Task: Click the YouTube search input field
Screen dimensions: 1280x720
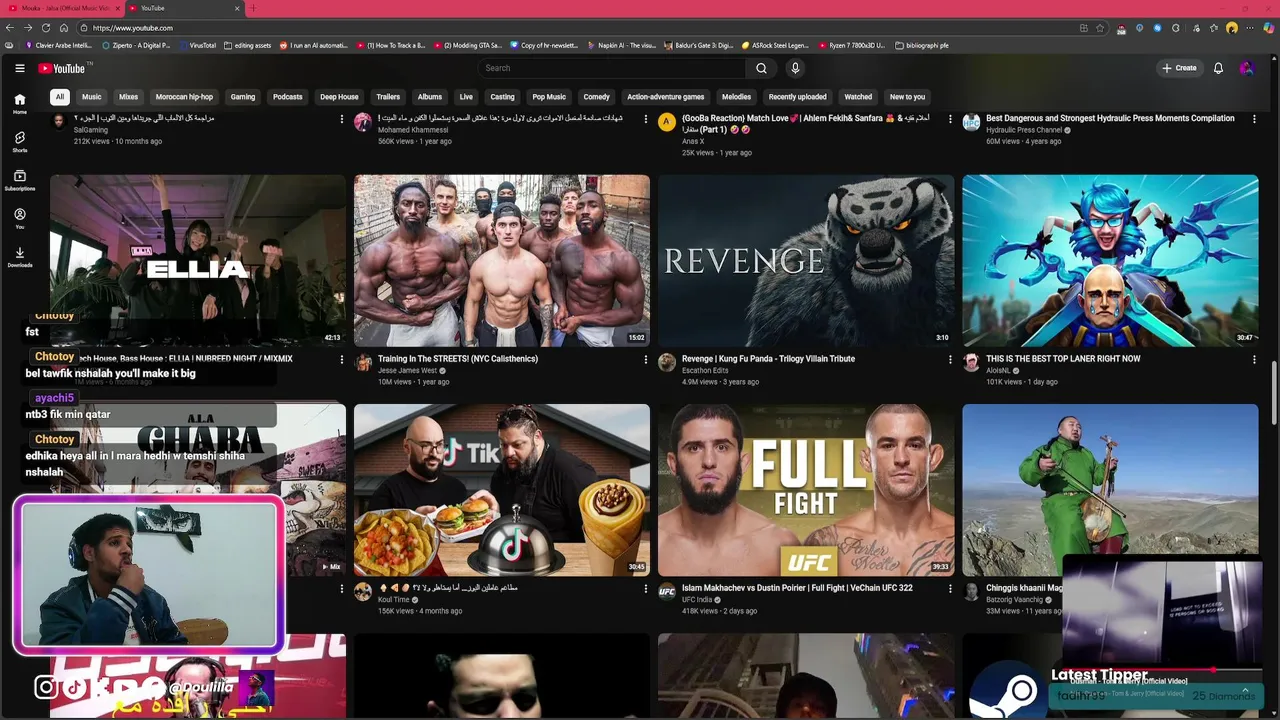Action: [612, 68]
